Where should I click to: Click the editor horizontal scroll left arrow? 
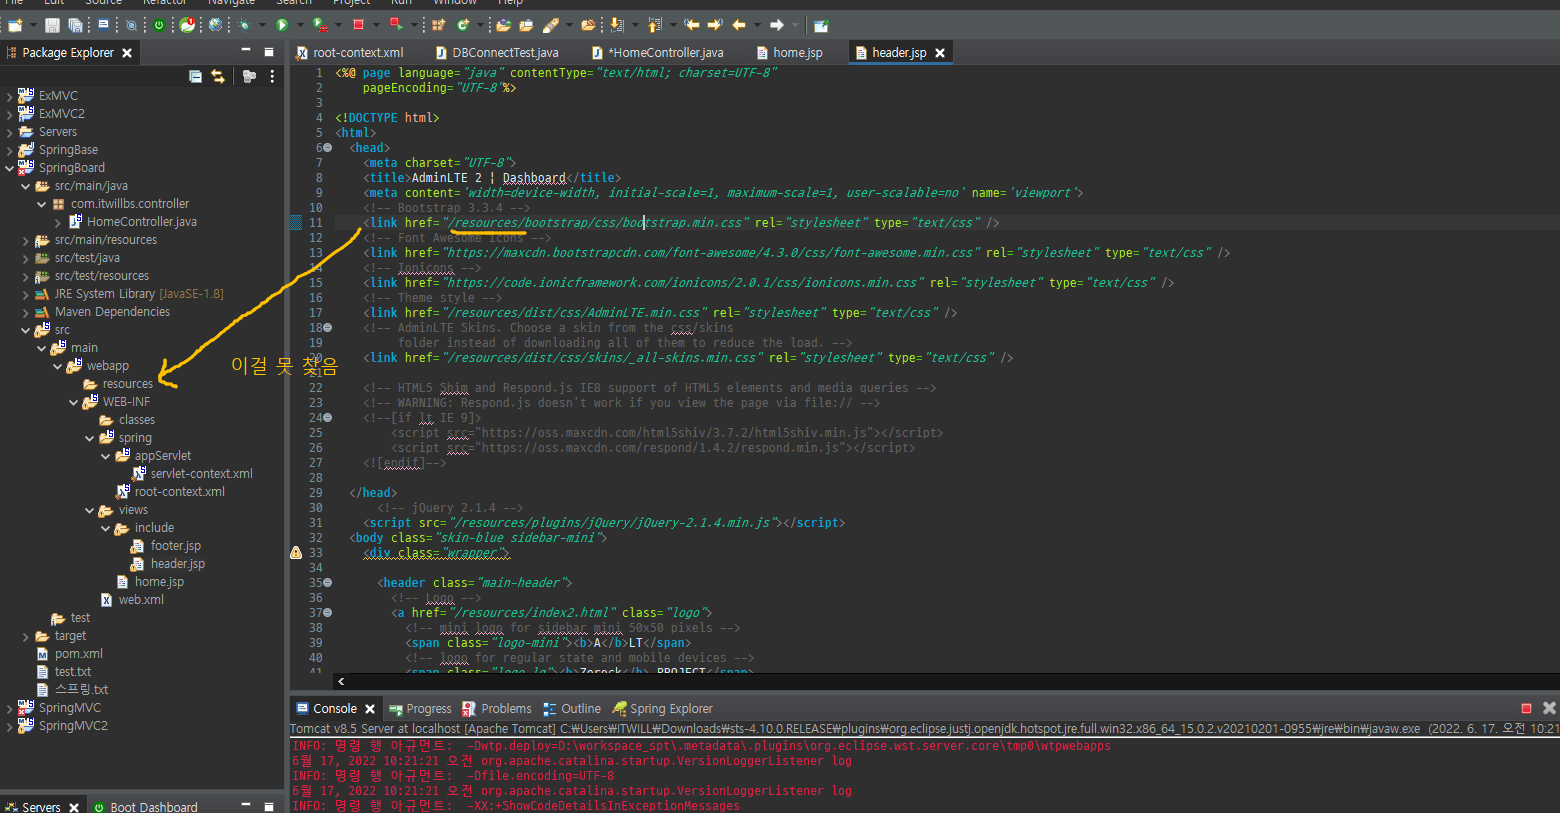click(x=341, y=681)
